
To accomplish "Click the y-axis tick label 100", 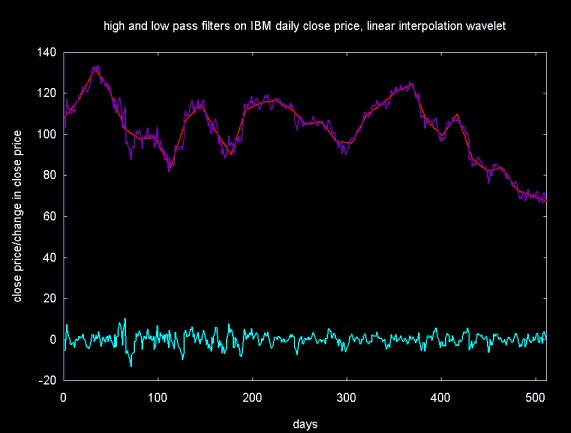I will [x=47, y=134].
